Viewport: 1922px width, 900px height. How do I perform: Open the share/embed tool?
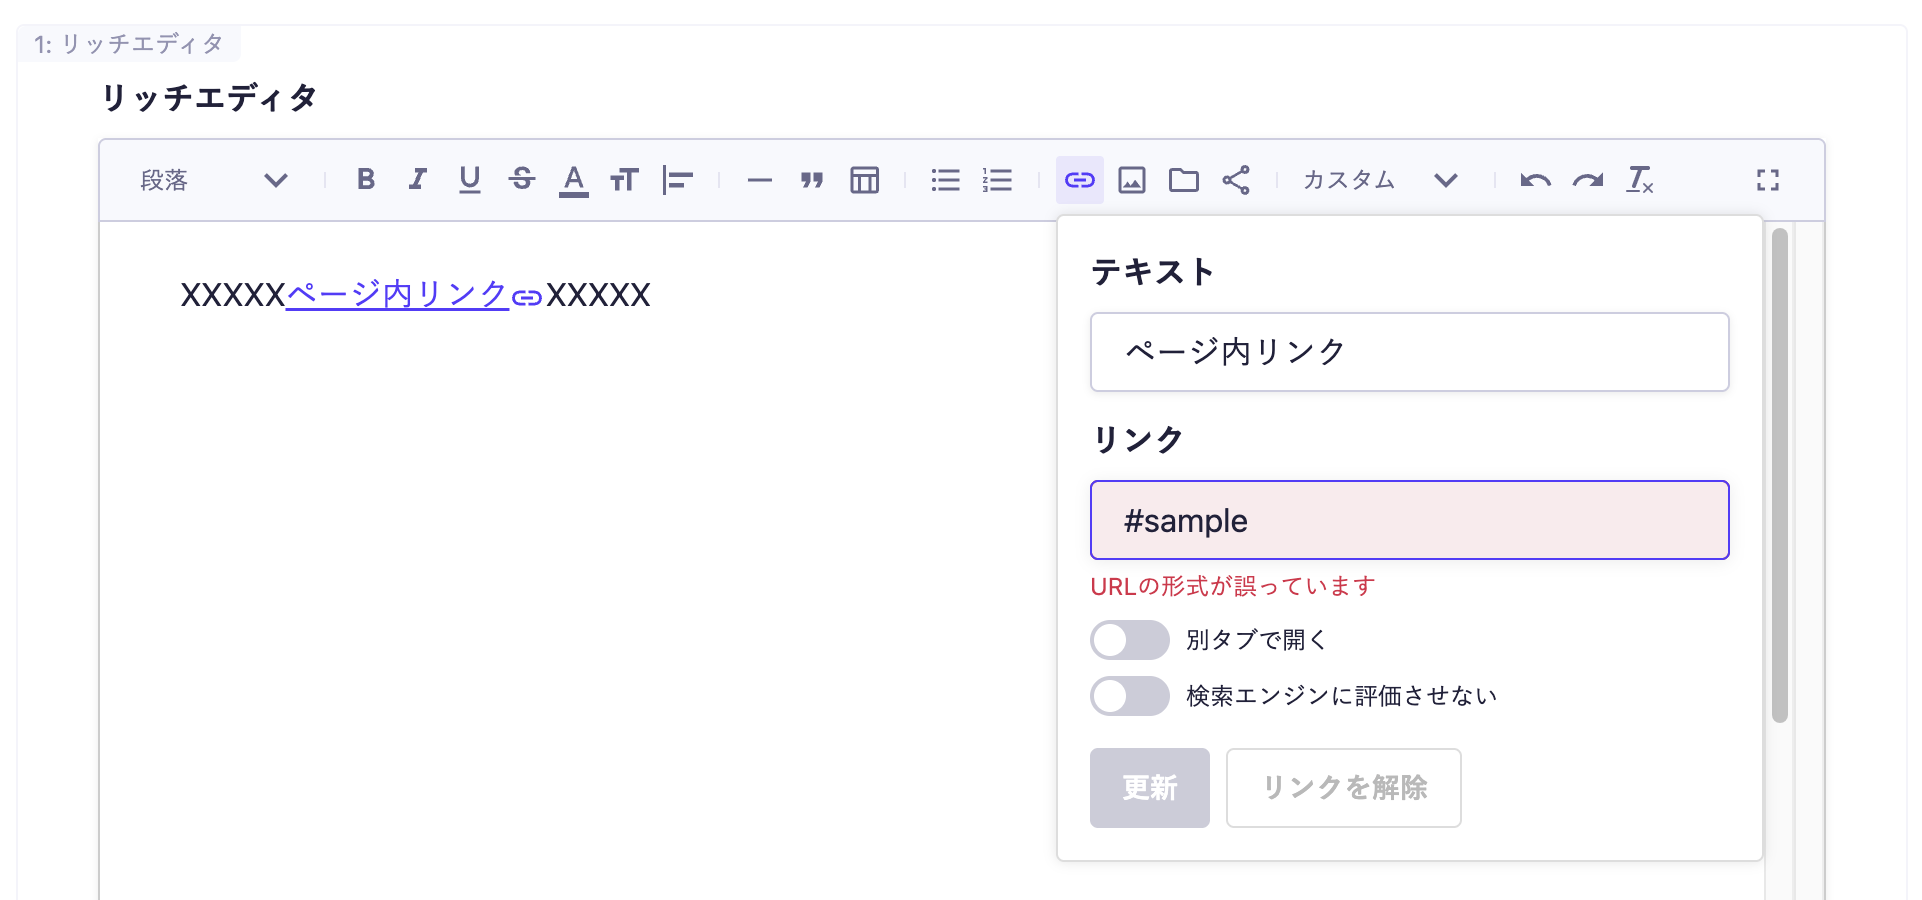[1237, 180]
